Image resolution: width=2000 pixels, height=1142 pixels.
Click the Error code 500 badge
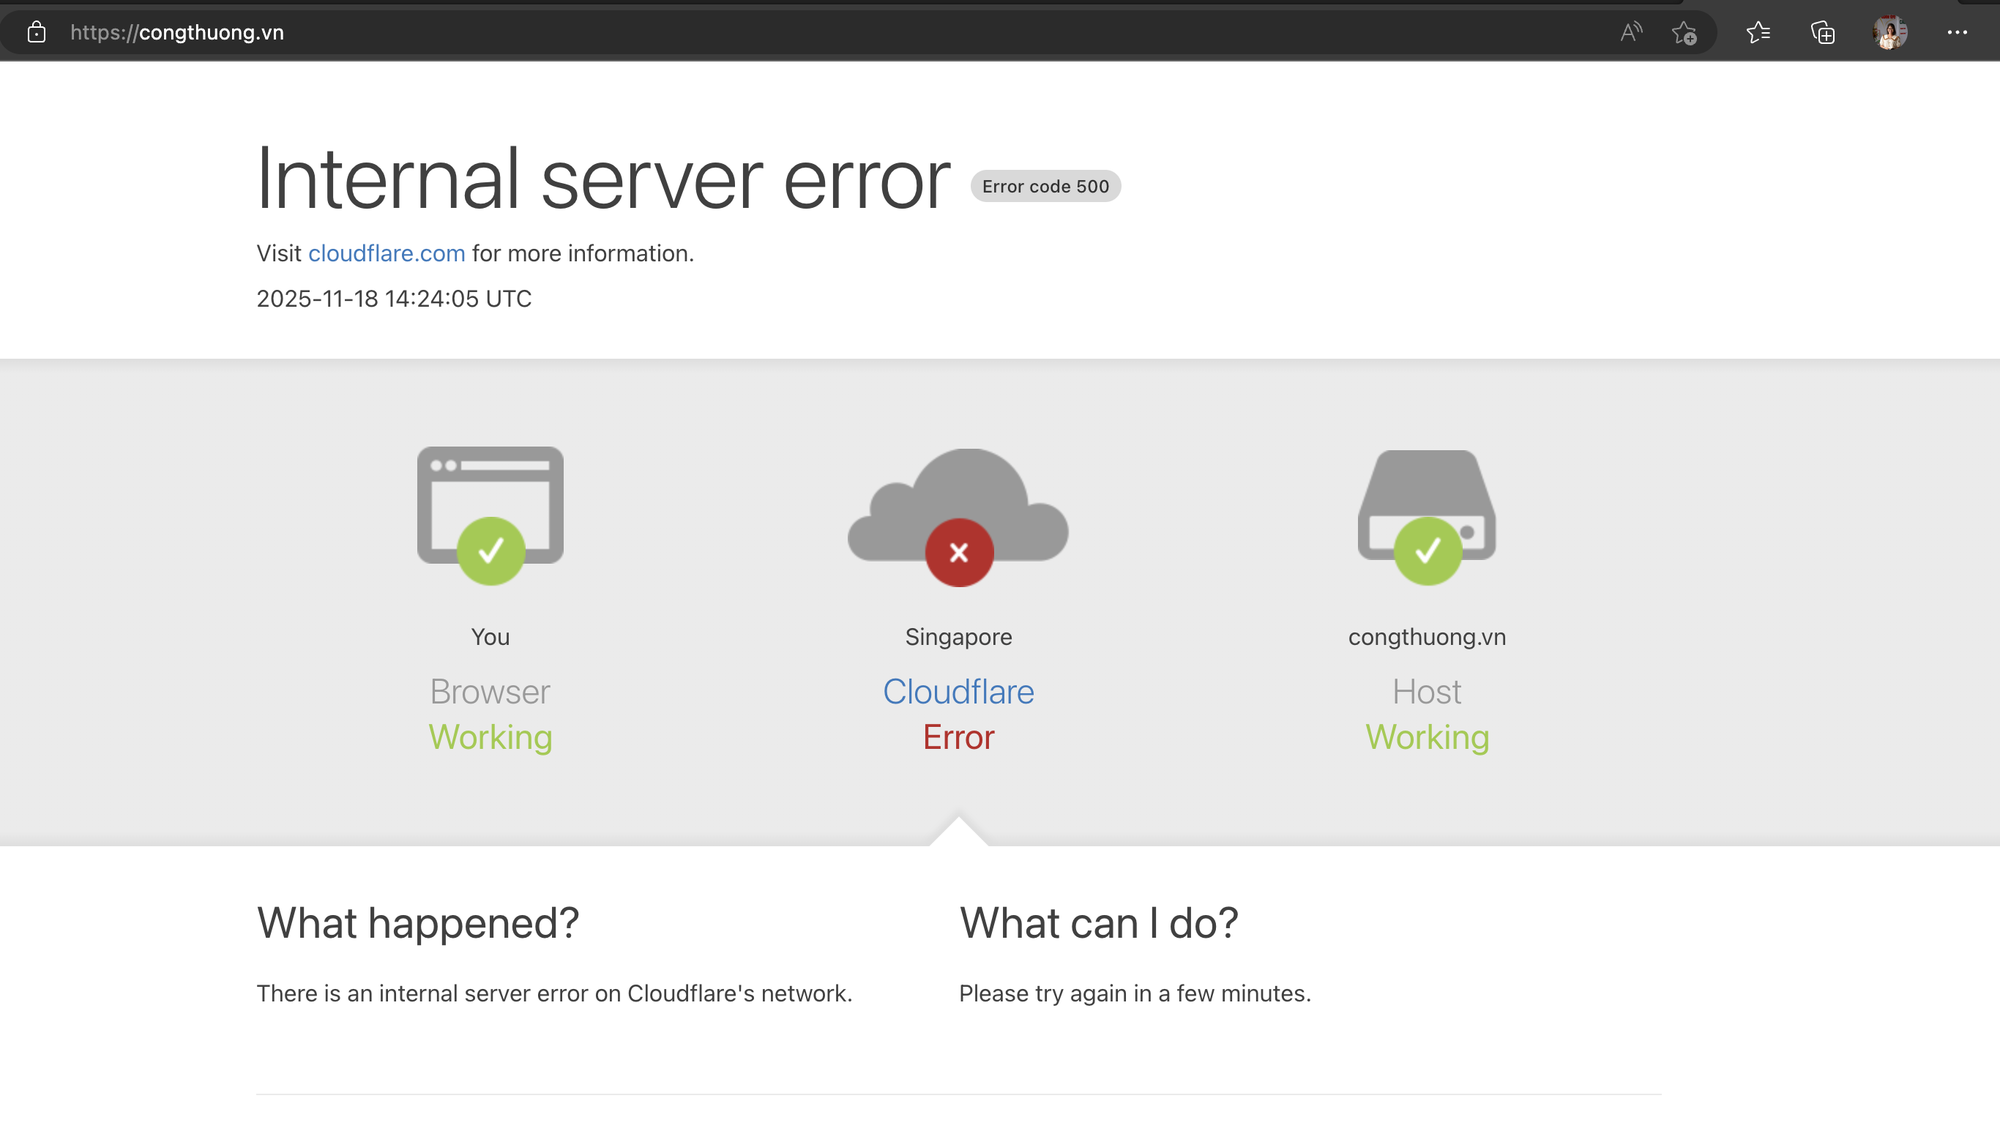[x=1045, y=186]
